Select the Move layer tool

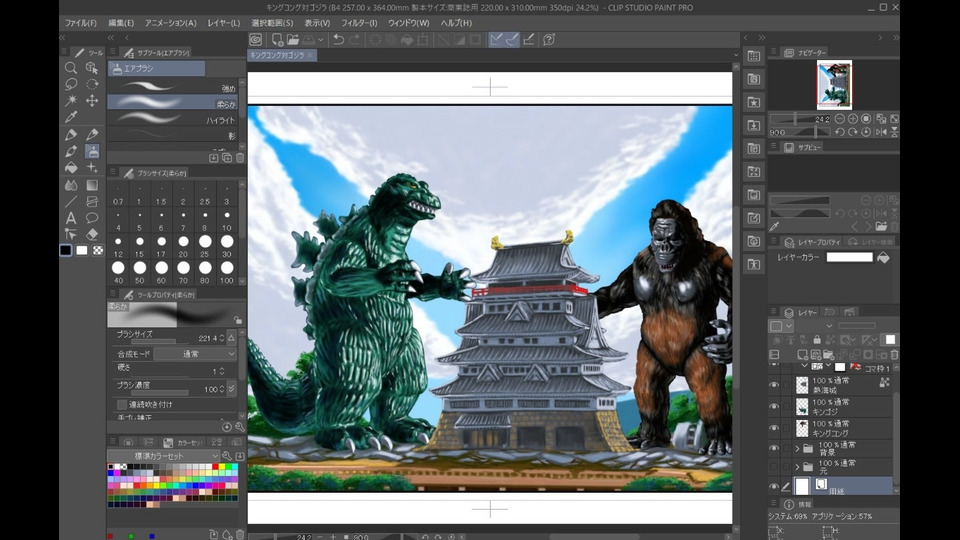[x=92, y=100]
